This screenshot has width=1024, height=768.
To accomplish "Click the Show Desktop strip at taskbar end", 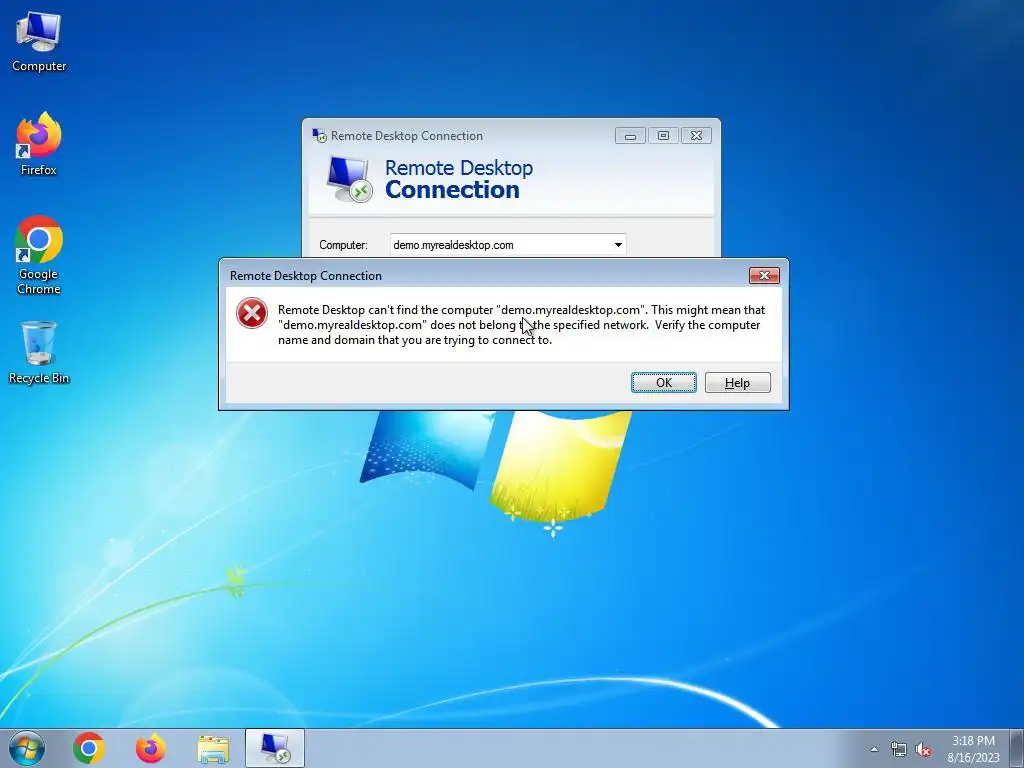I will tap(1017, 748).
